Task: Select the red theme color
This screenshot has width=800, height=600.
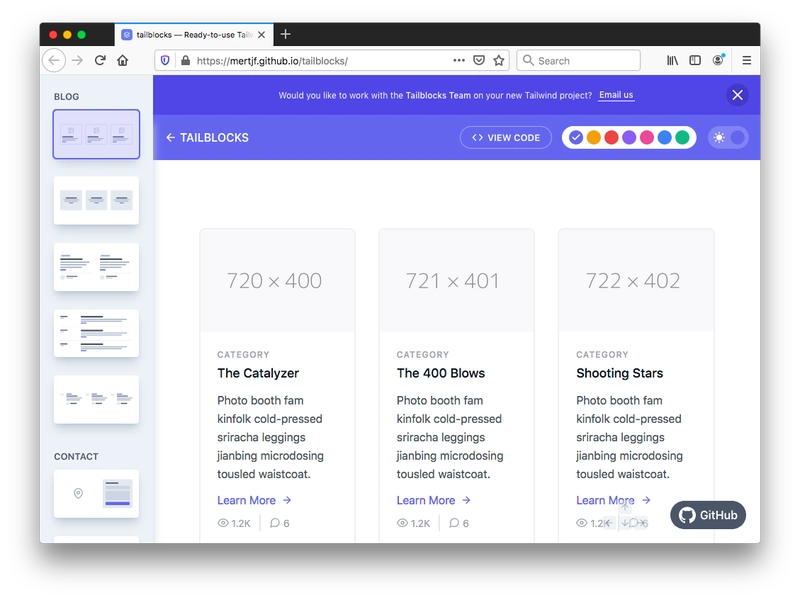Action: pyautogui.click(x=611, y=138)
